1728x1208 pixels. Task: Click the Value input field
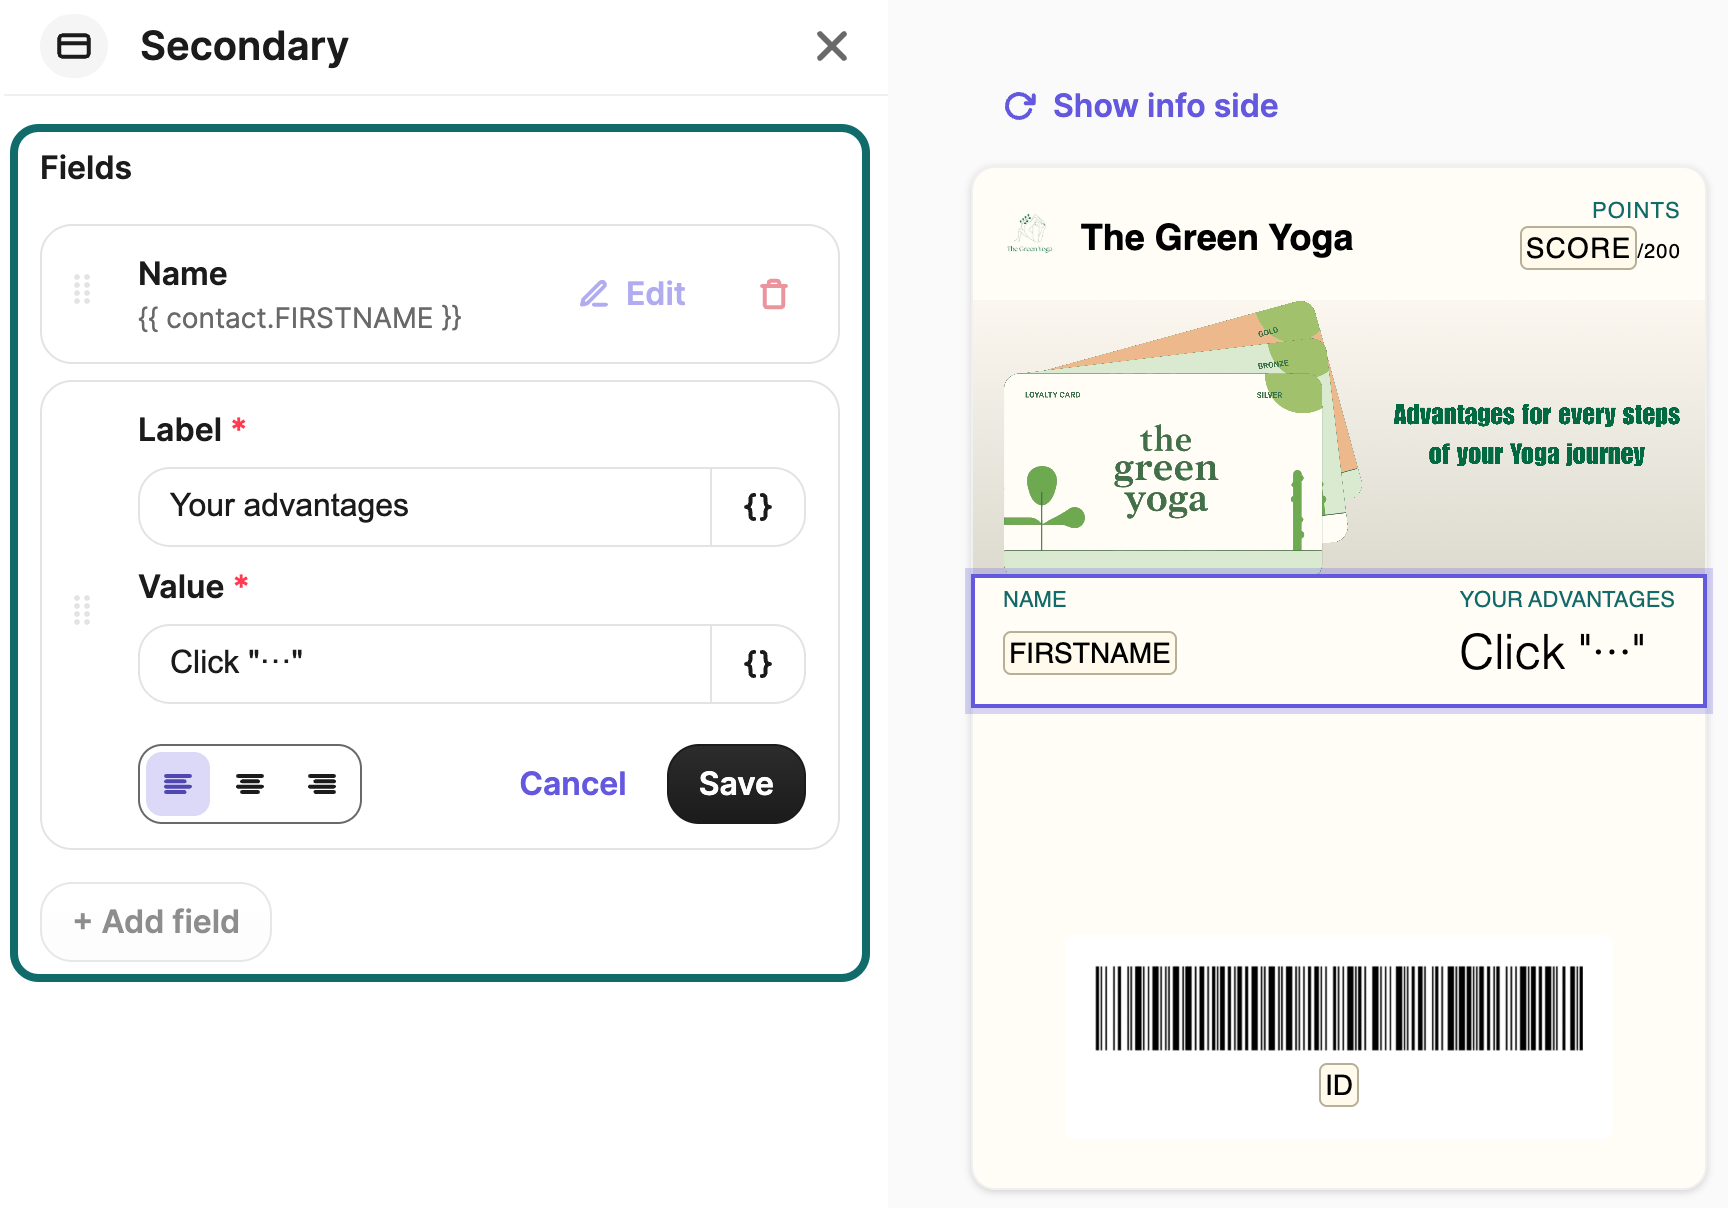click(x=425, y=664)
